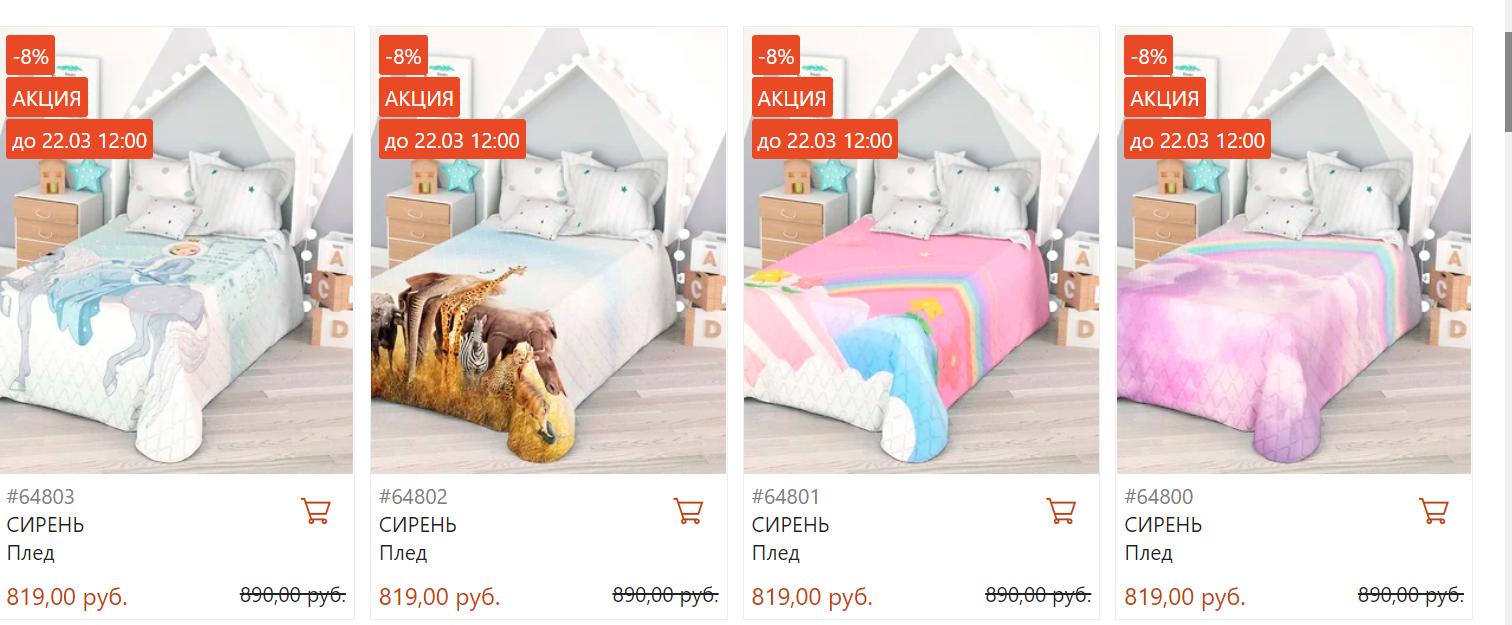
Task: Open СИРЕНЬ product link under #64802
Action: point(418,525)
